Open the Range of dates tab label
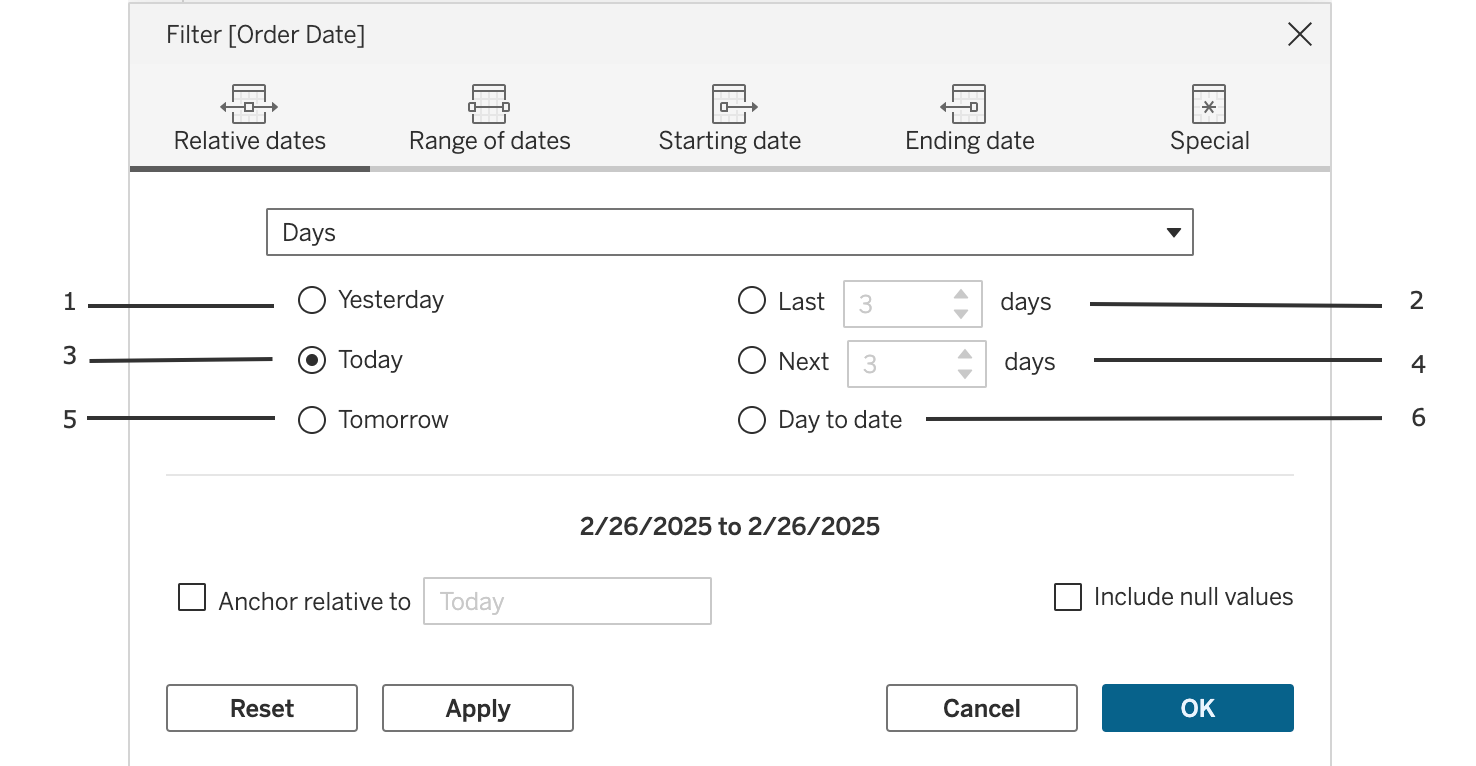The height and width of the screenshot is (766, 1476). coord(490,141)
